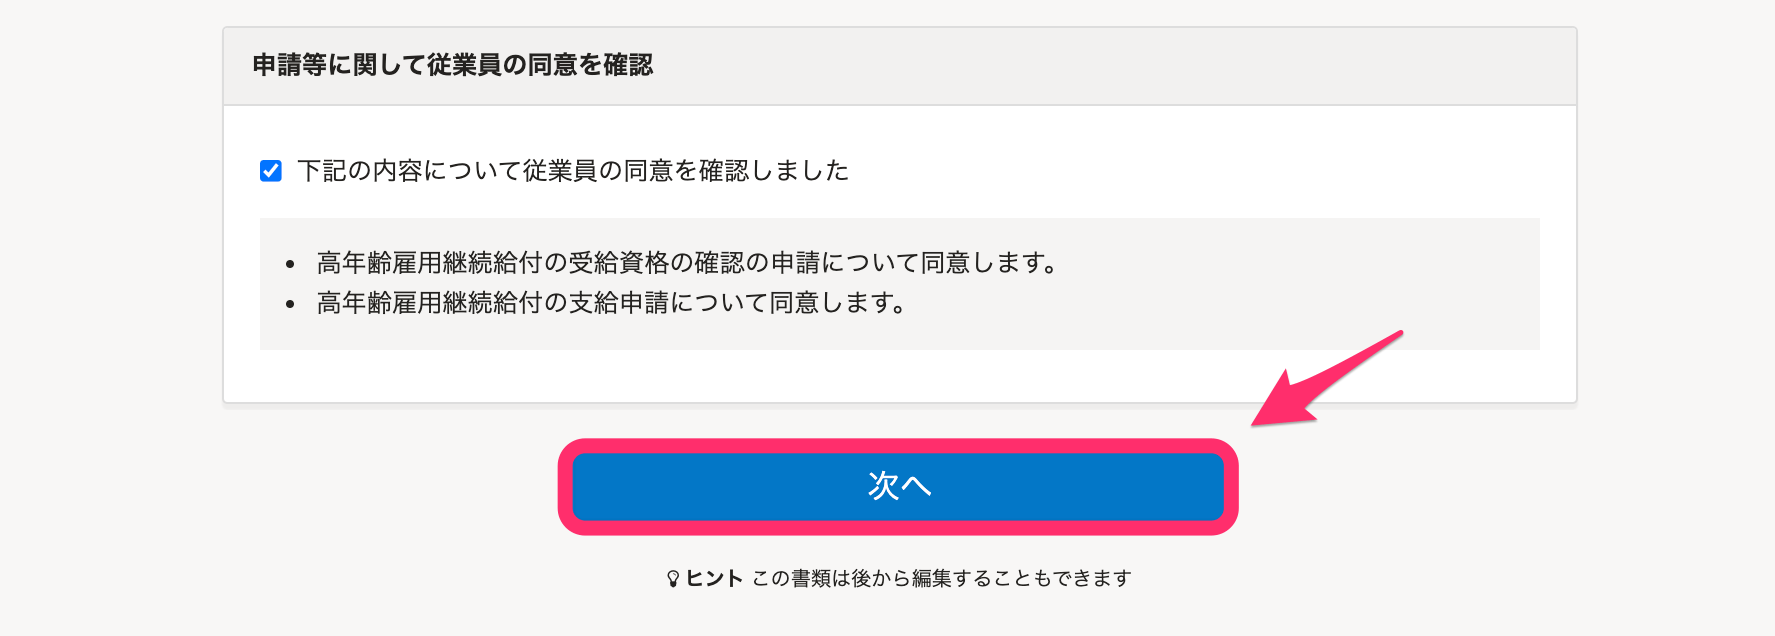The width and height of the screenshot is (1775, 636).
Task: Click the bullet dot before 受給資格 line
Action: click(x=290, y=265)
